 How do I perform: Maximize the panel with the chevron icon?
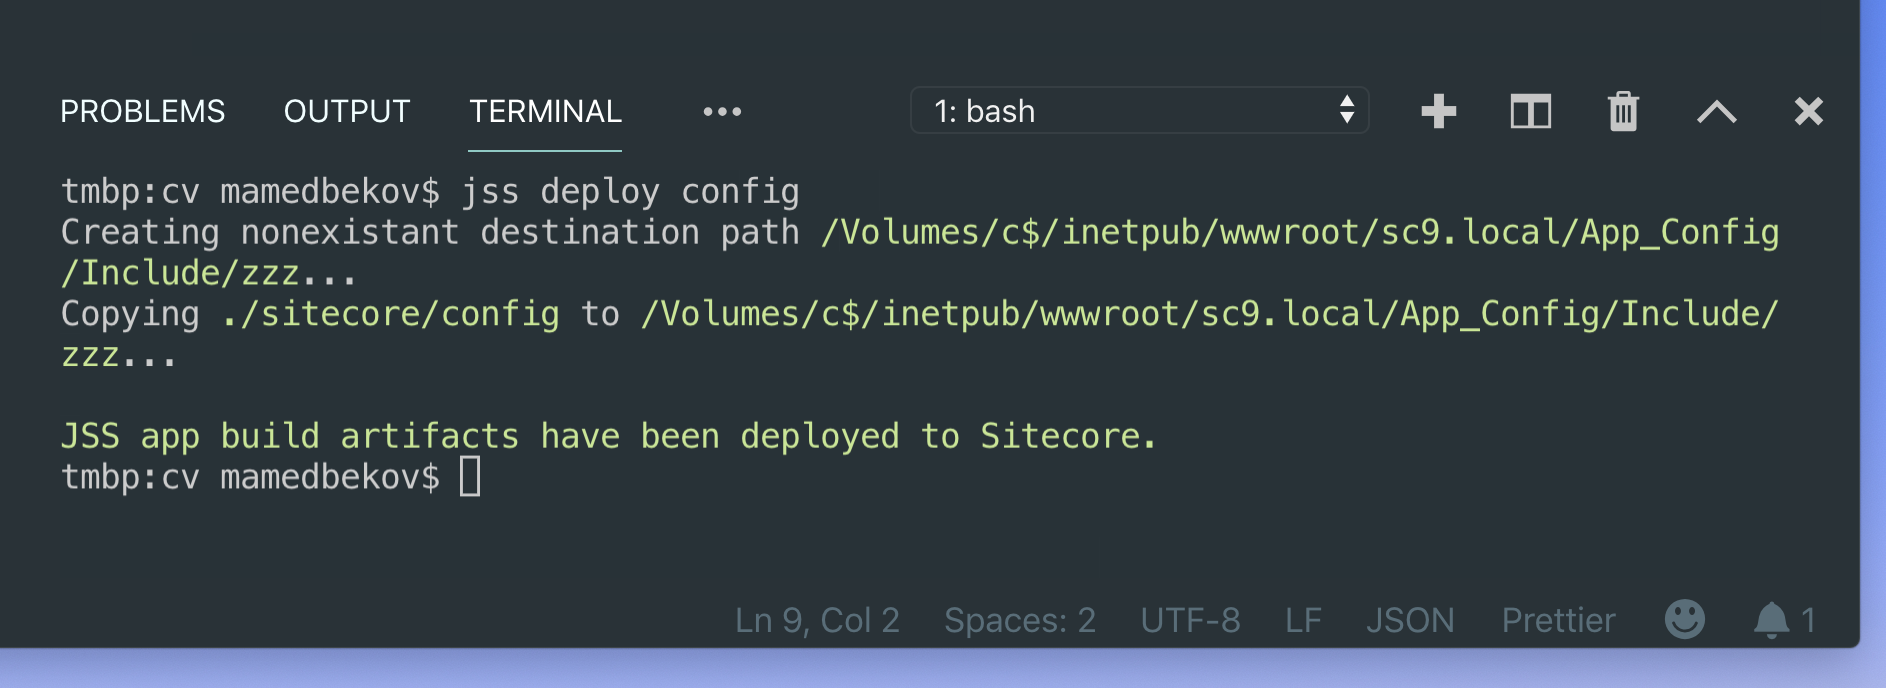click(1716, 112)
